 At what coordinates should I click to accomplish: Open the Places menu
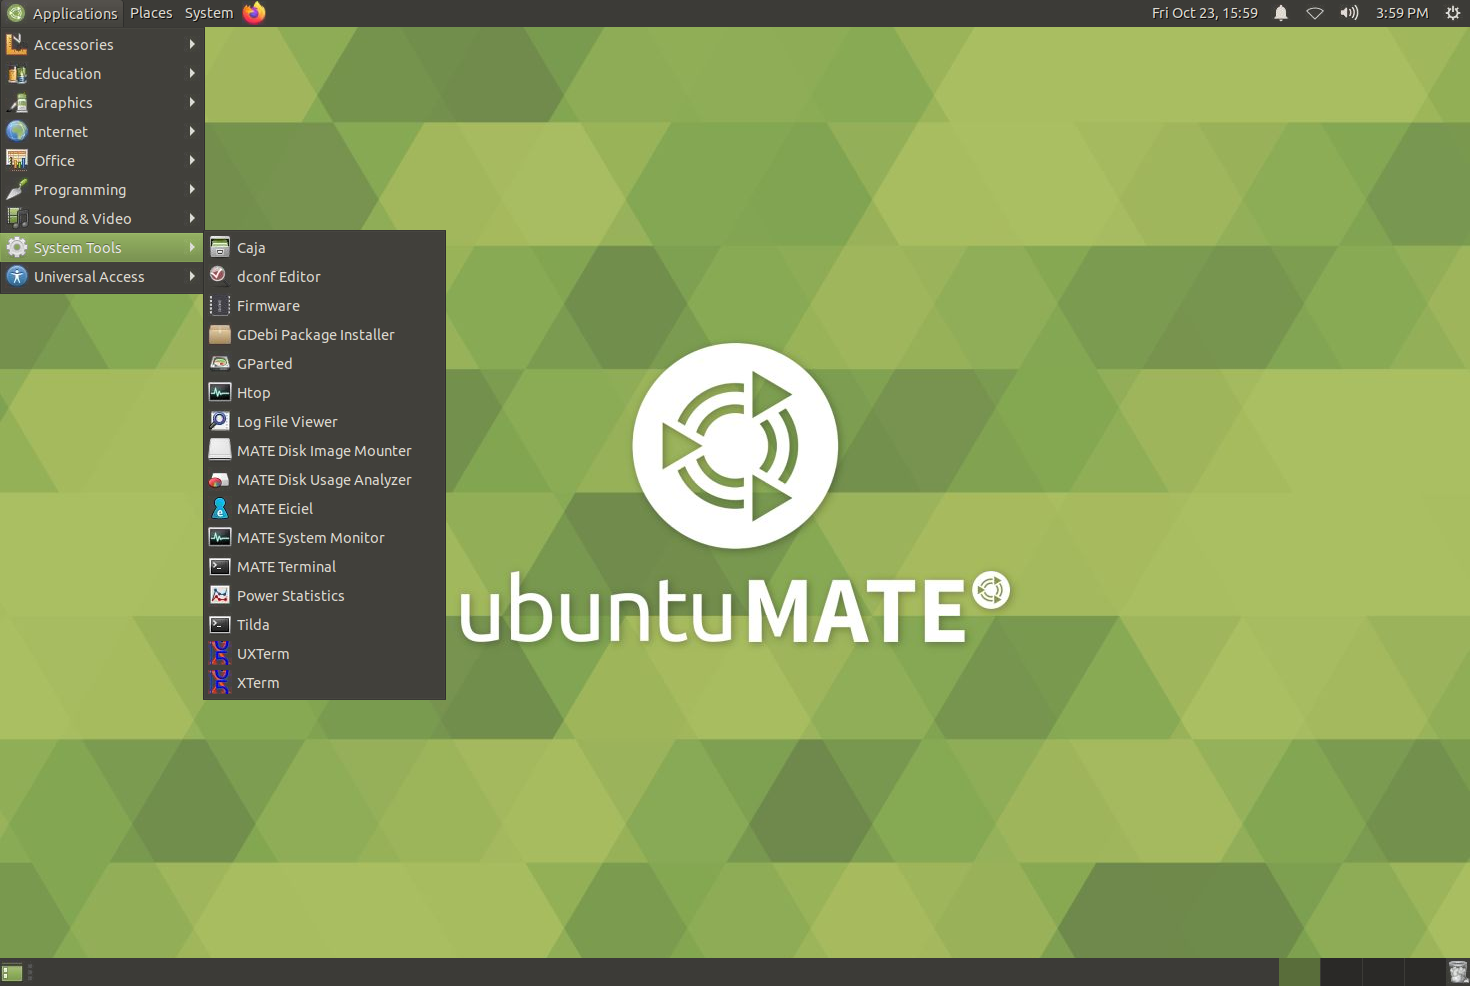pyautogui.click(x=151, y=13)
